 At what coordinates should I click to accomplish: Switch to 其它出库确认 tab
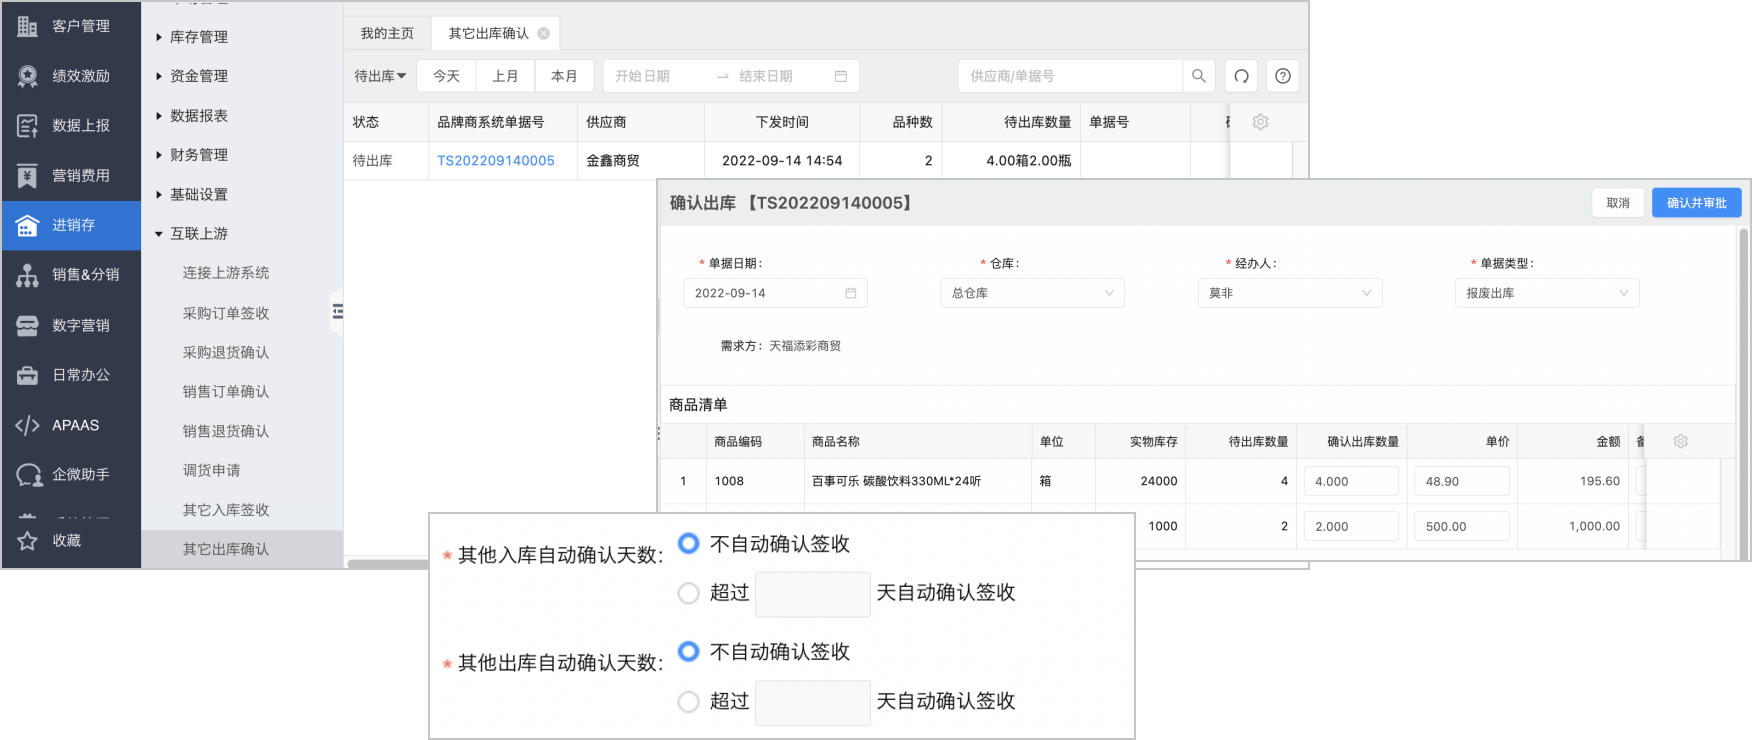click(489, 33)
